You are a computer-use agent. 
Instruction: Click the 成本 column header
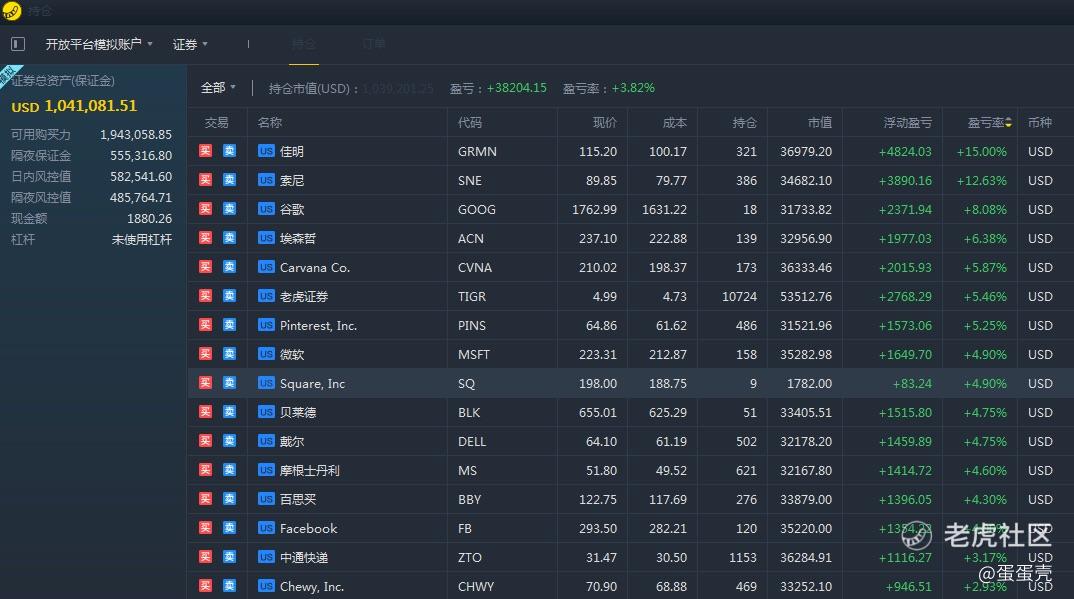675,123
